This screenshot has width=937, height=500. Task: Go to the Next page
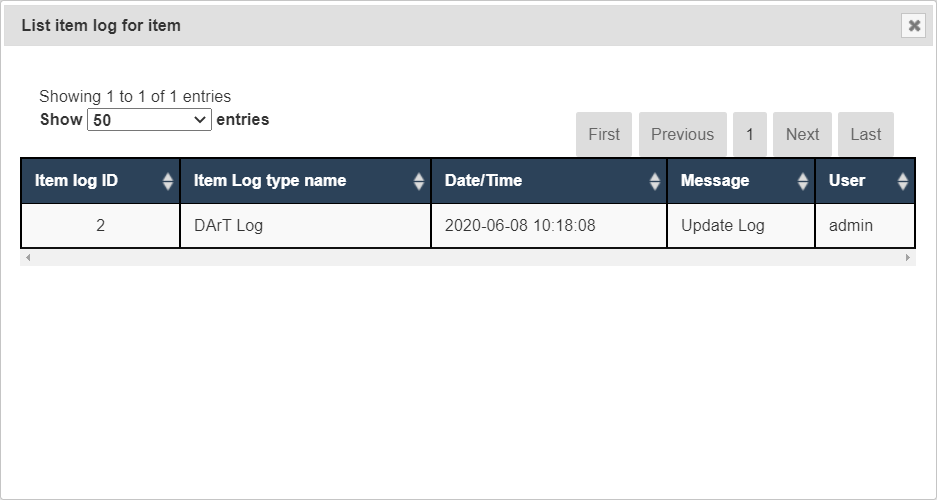tap(802, 134)
